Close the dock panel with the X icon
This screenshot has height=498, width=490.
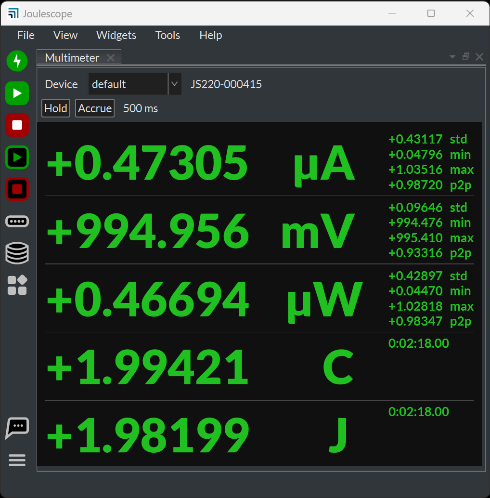tap(479, 57)
